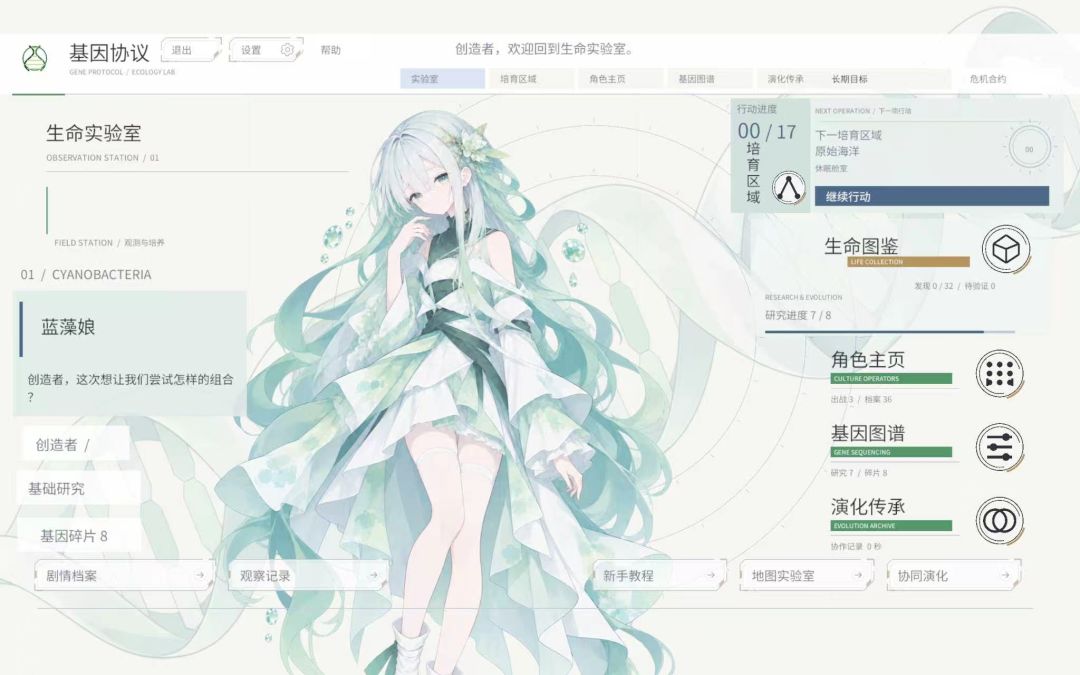Click the 研究进度 7 / 8 progress bar
The width and height of the screenshot is (1080, 675).
(x=889, y=332)
